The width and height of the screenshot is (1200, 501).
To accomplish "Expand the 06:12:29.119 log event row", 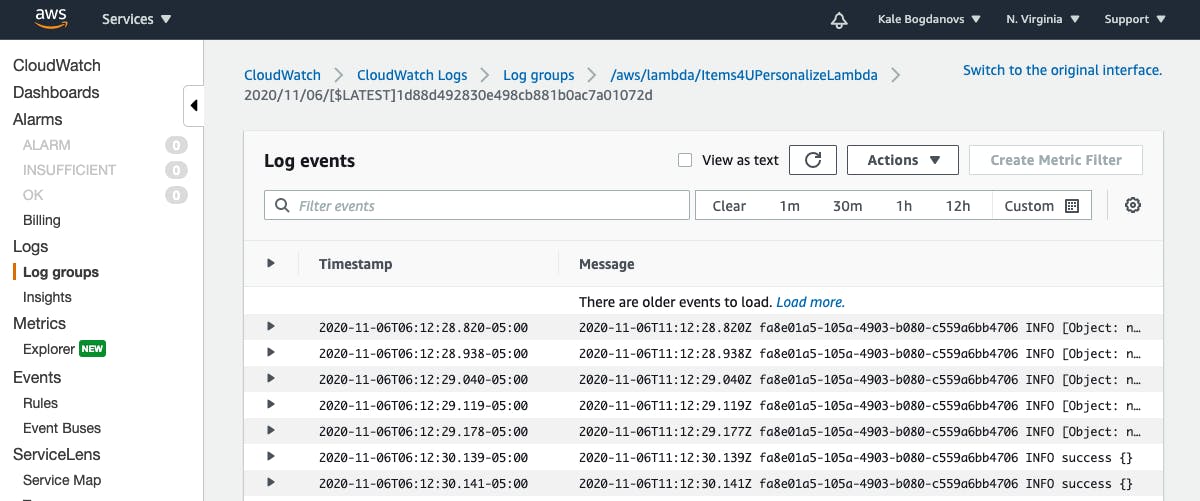I will 271,404.
